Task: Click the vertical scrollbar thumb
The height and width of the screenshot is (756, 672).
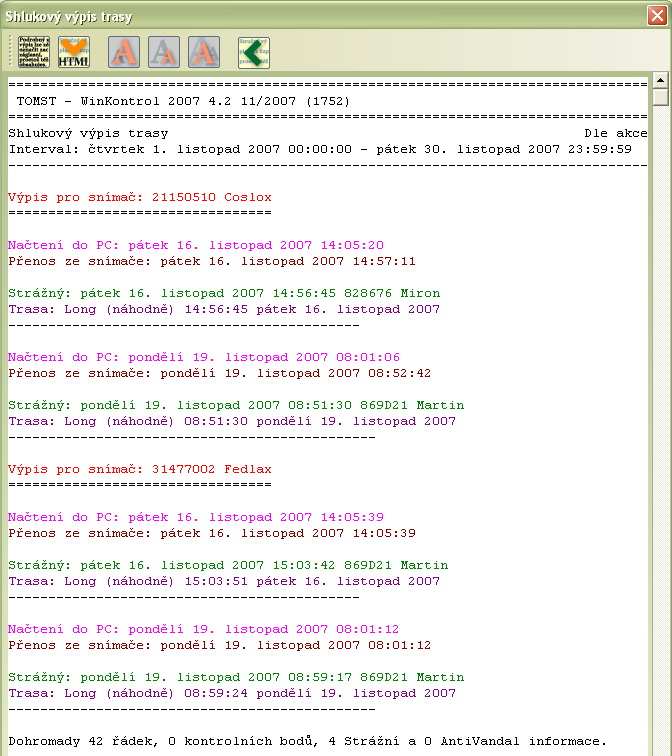Action: 661,97
